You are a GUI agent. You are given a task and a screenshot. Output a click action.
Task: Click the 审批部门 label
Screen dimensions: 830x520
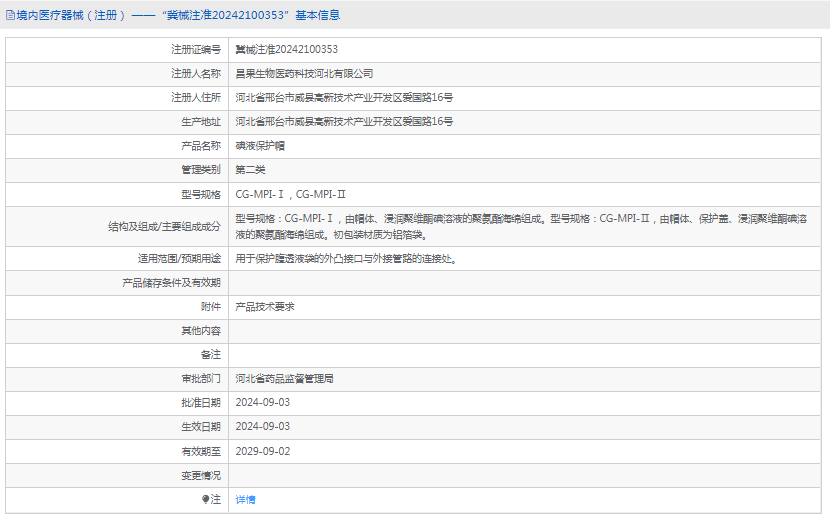pos(201,379)
